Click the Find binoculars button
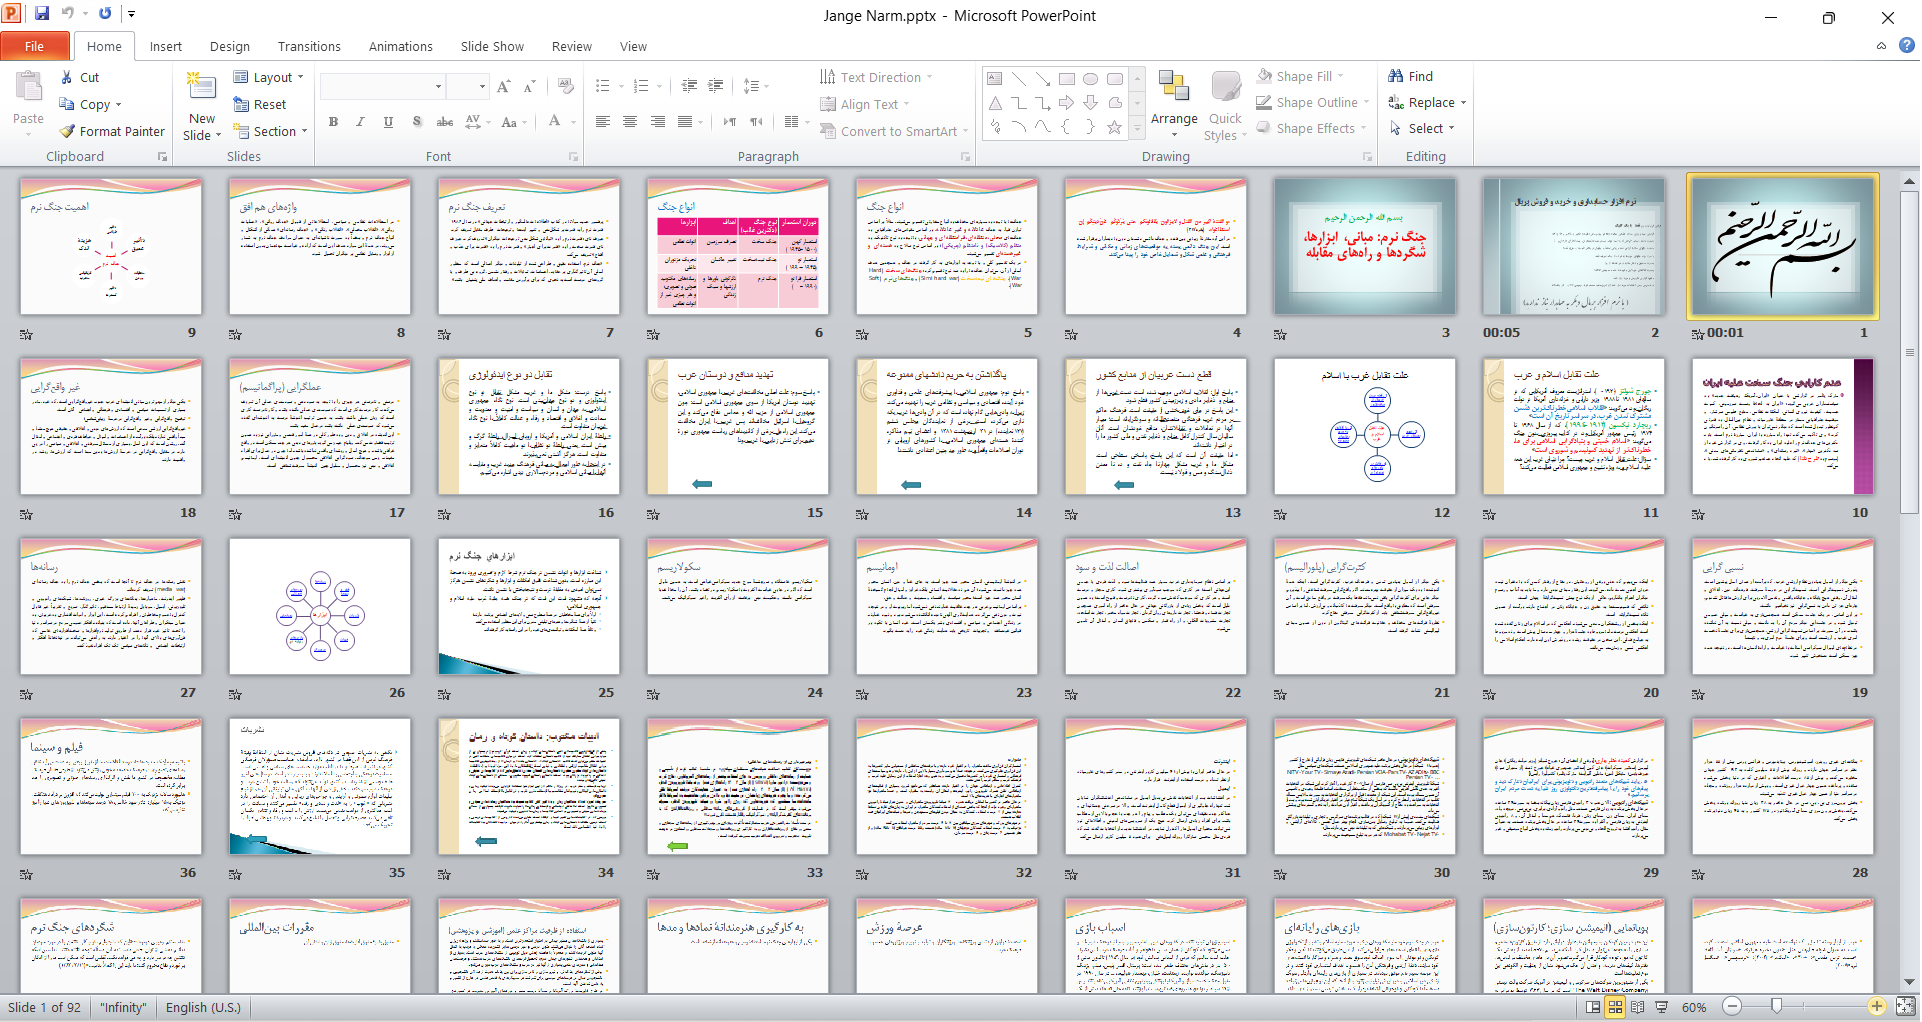1922x1022 pixels. pos(1411,76)
